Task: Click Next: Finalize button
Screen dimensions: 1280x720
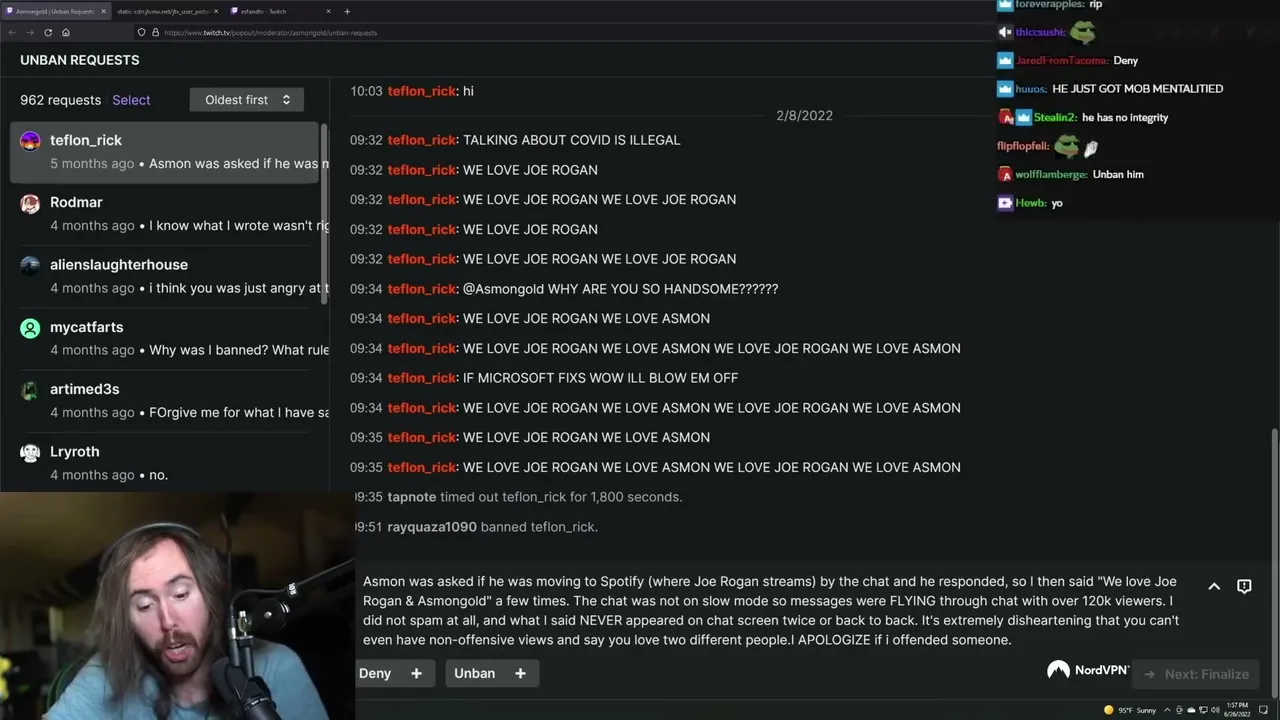Action: coord(1197,674)
